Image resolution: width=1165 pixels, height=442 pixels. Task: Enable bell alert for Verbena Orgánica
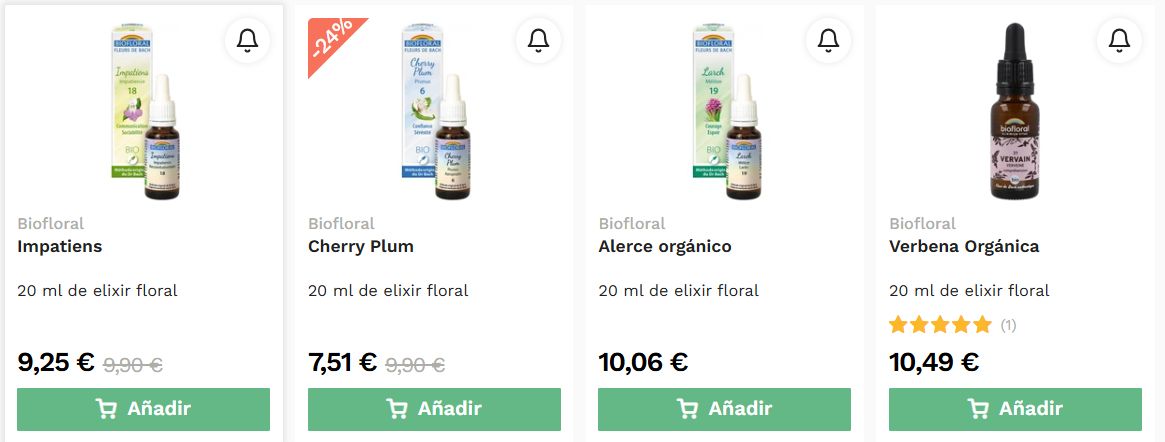tap(1119, 41)
